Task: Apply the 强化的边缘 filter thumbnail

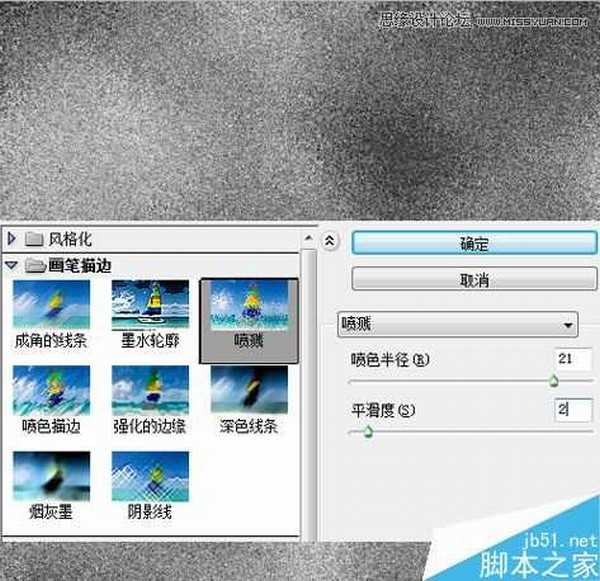Action: pos(150,390)
